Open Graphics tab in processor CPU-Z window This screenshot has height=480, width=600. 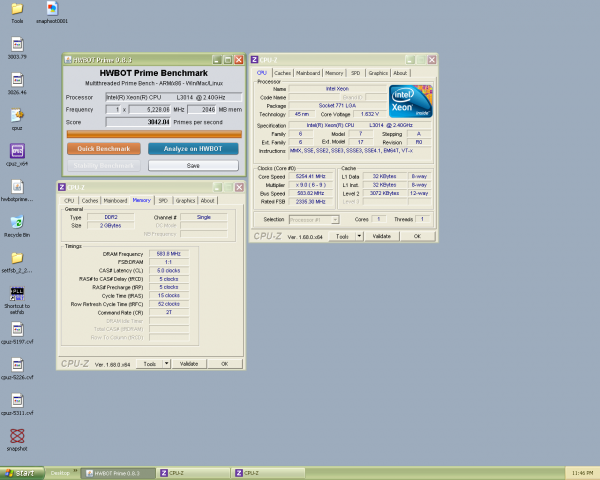pyautogui.click(x=378, y=73)
